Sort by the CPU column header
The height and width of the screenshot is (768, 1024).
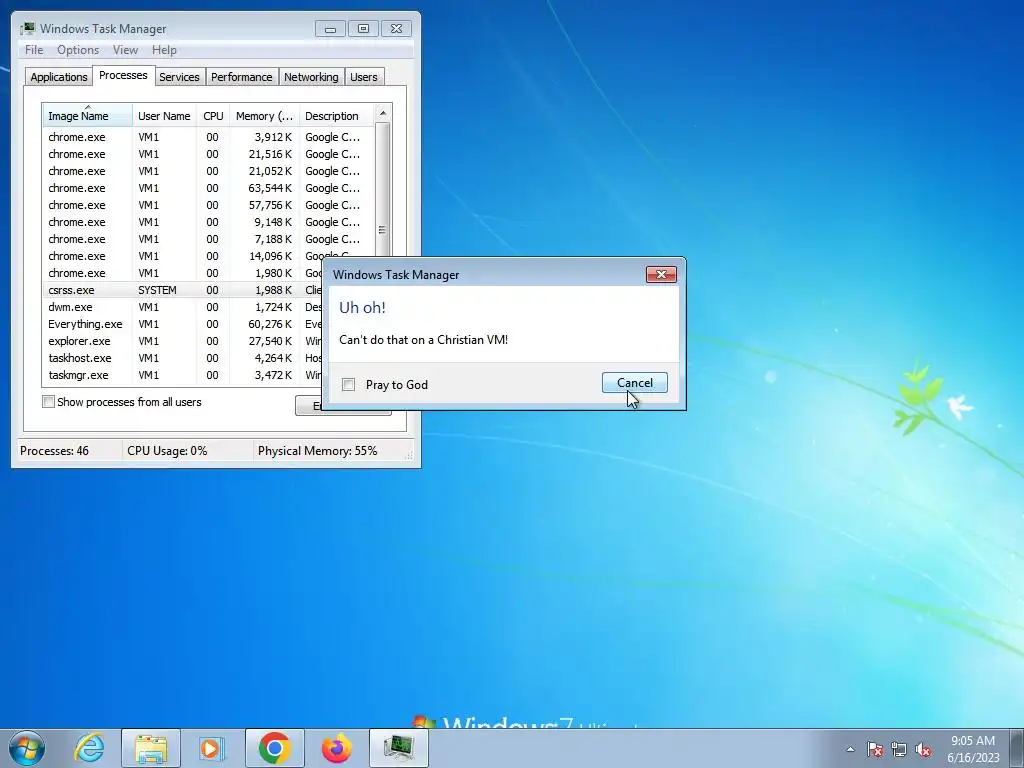point(213,116)
